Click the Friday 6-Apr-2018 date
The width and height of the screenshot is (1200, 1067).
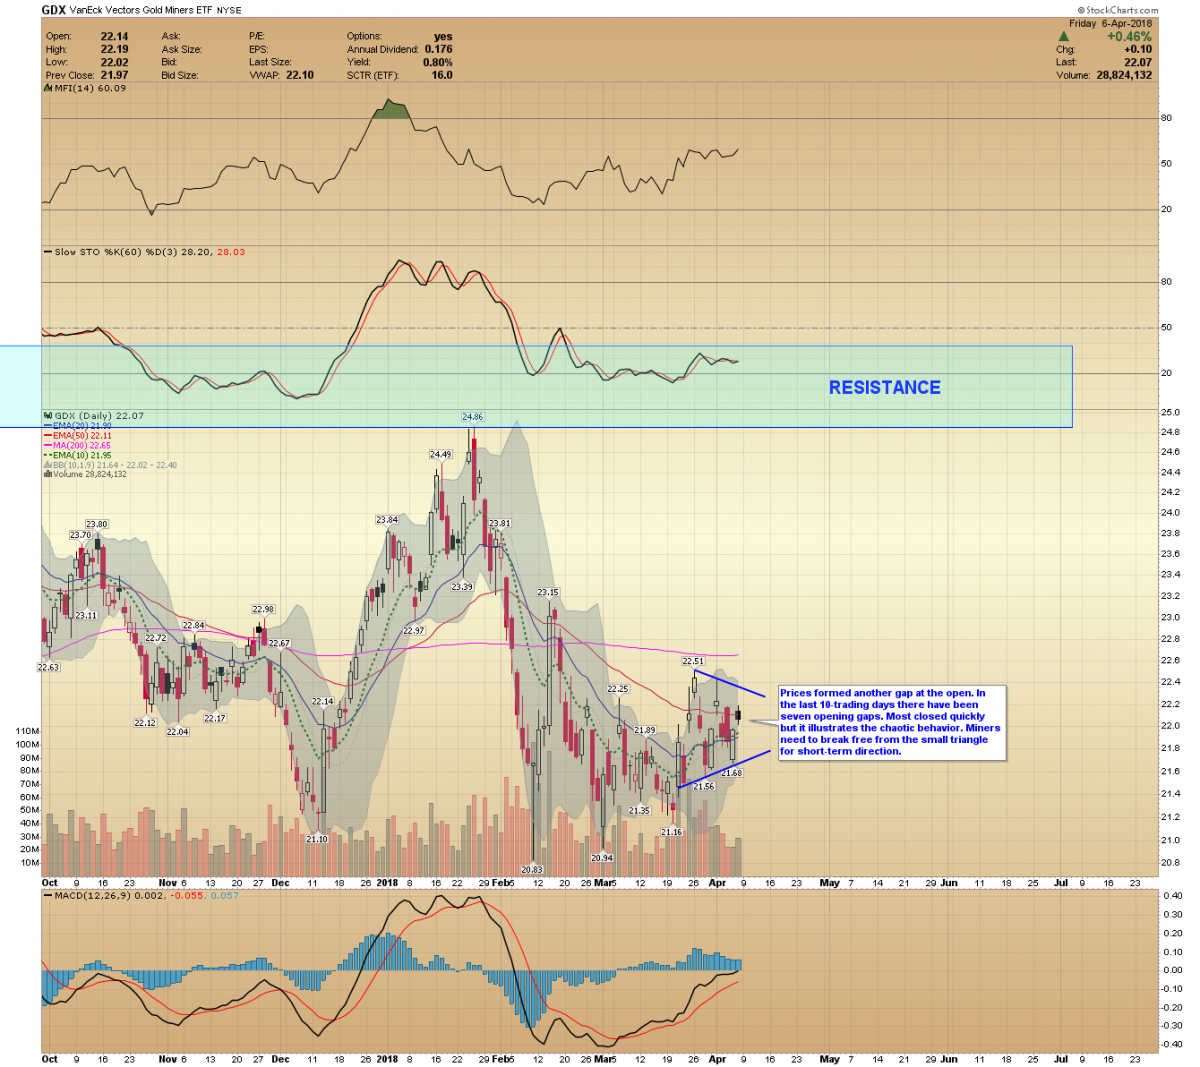(1111, 24)
